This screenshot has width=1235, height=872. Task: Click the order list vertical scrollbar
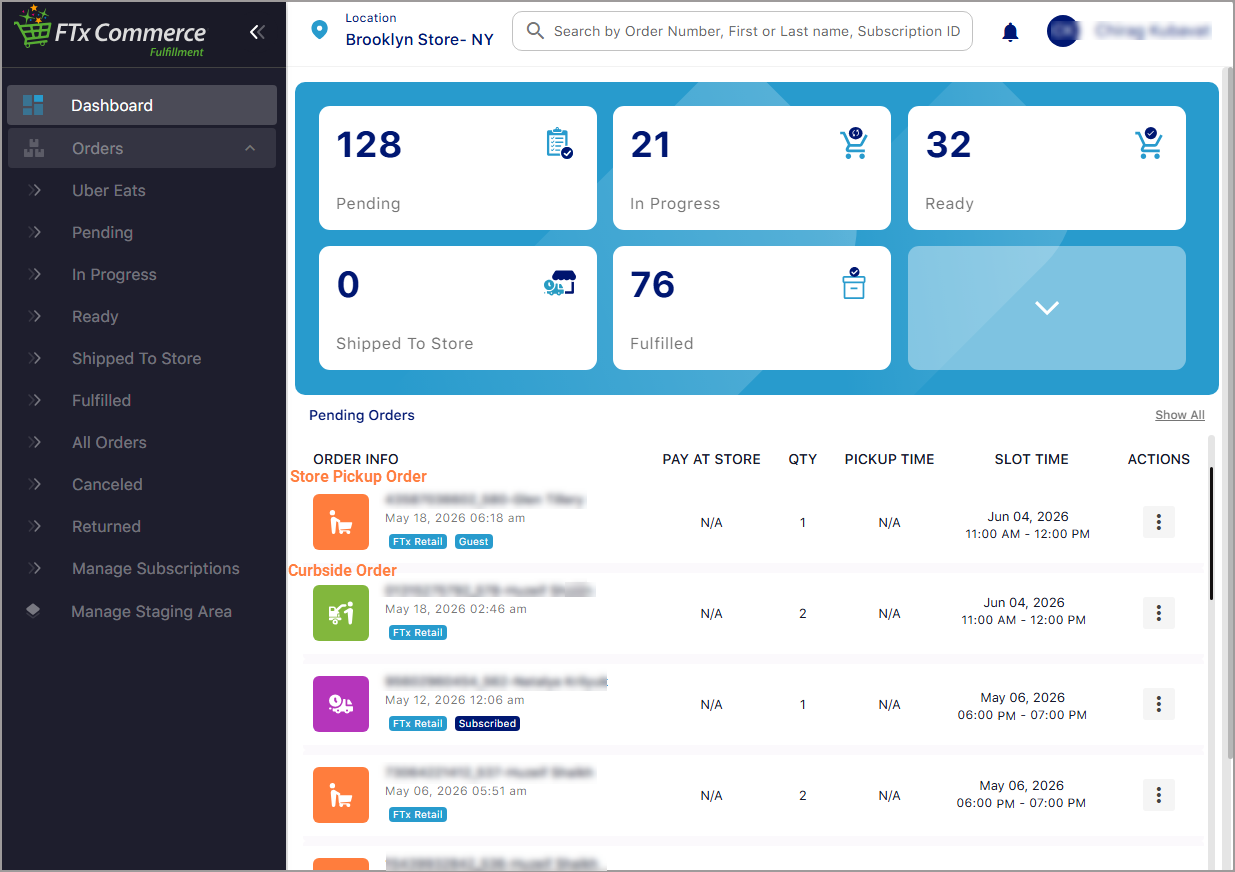coord(1211,533)
